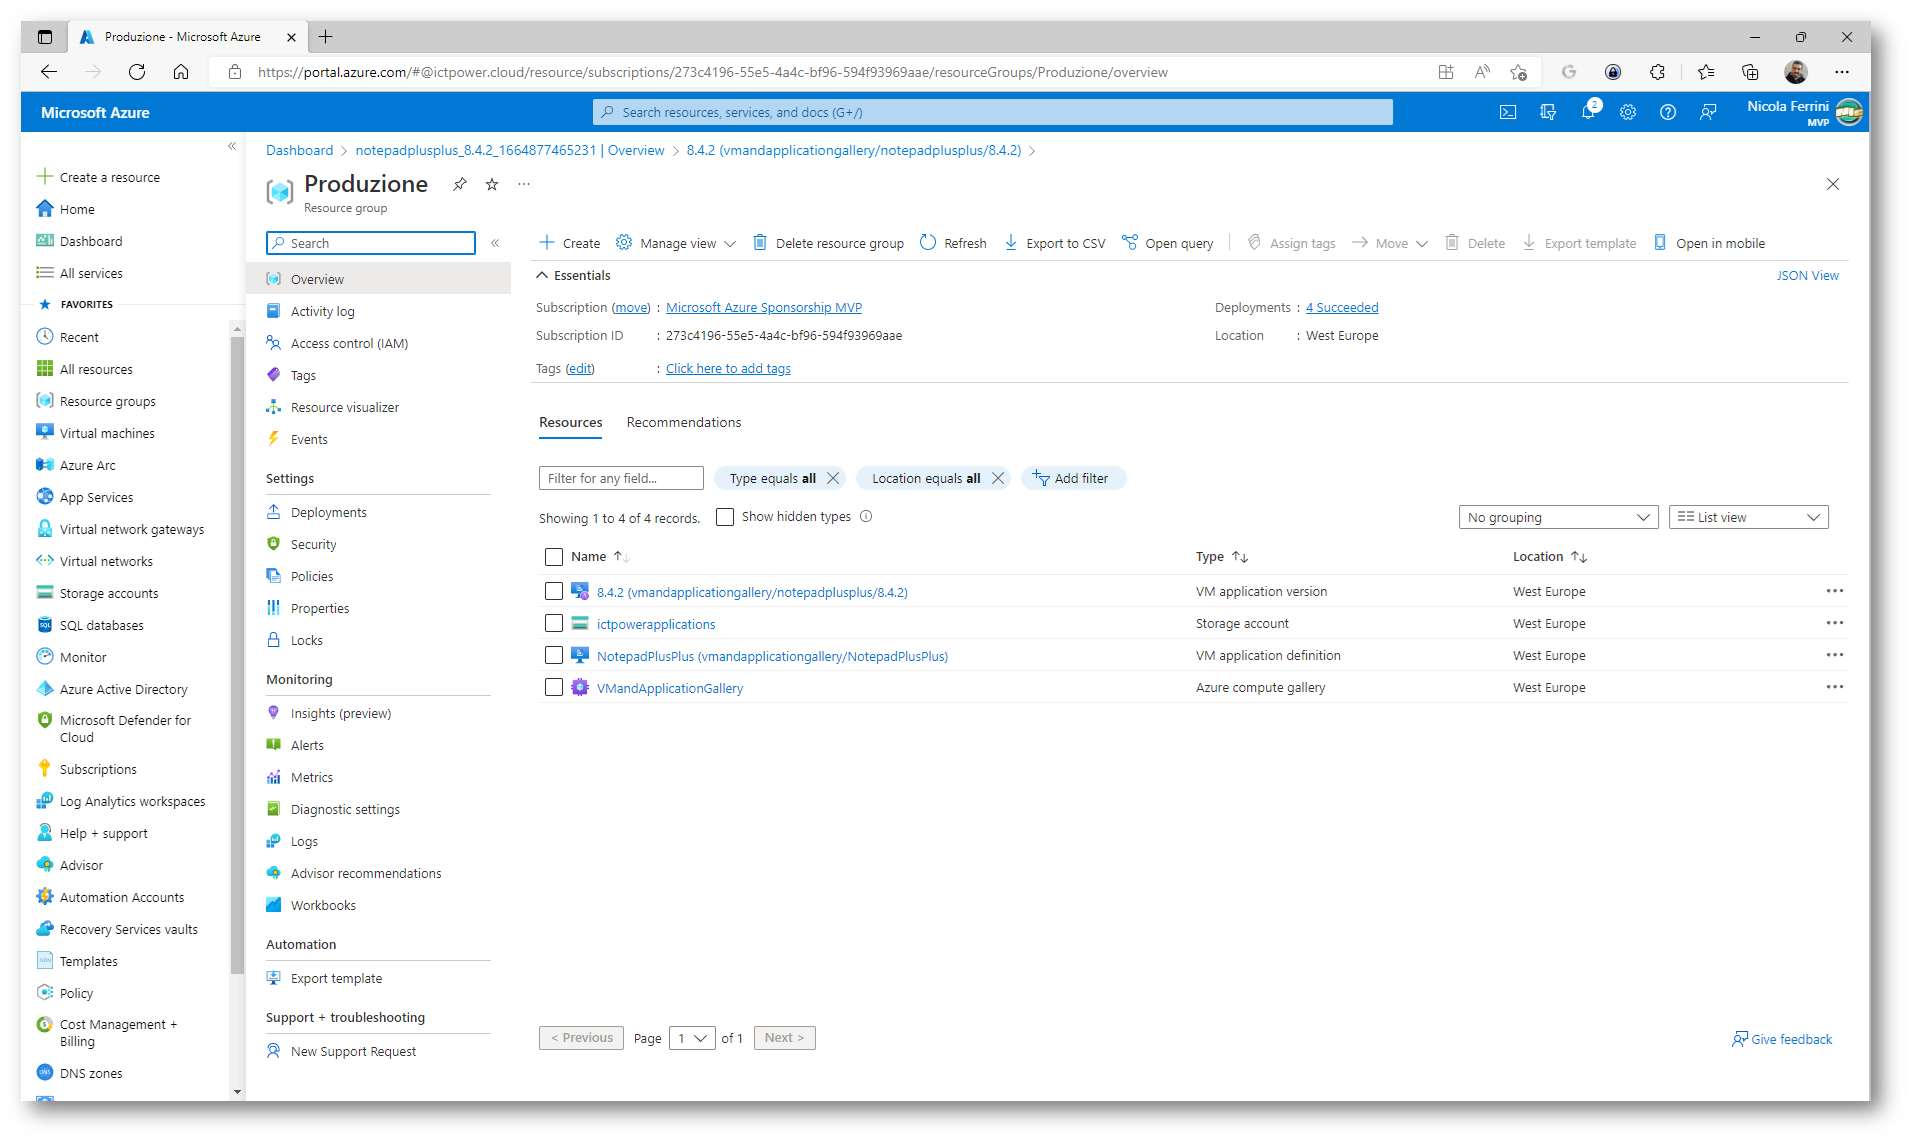This screenshot has width=1913, height=1143.
Task: Open browser Extensions puzzle icon
Action: (1657, 72)
